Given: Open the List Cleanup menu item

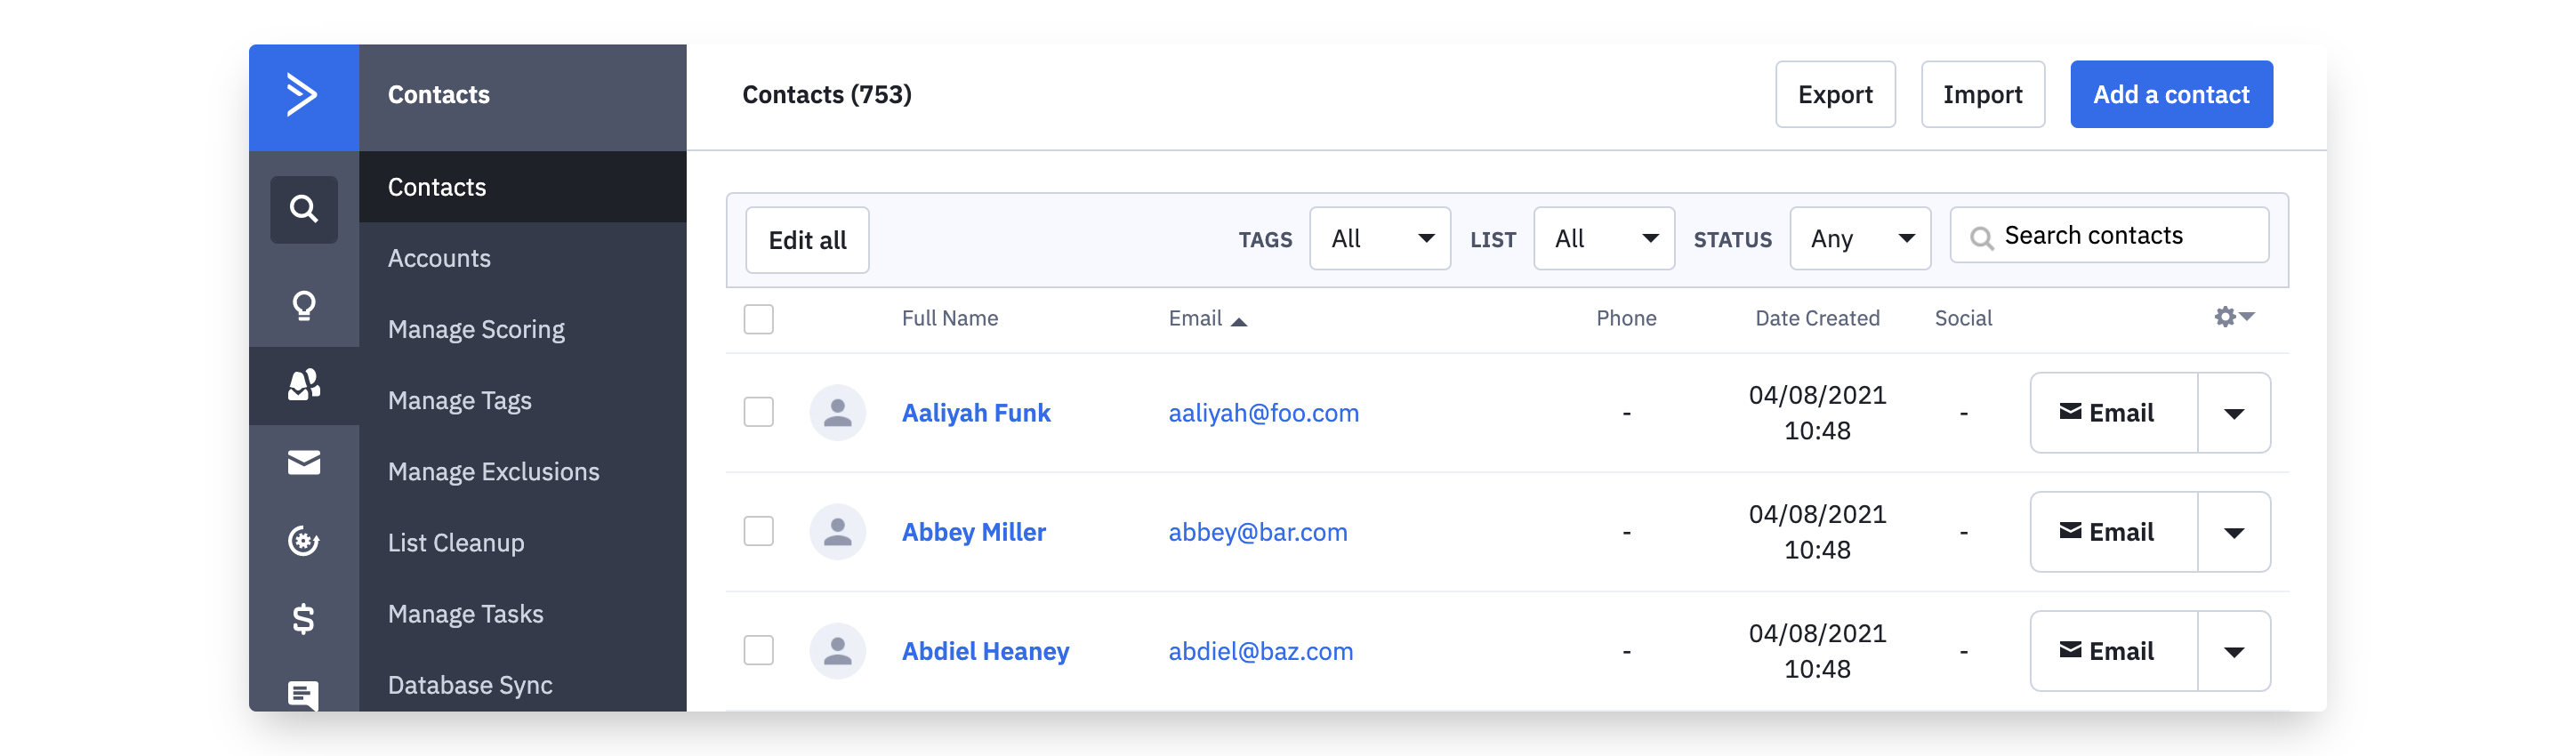Looking at the screenshot, I should pyautogui.click(x=456, y=543).
